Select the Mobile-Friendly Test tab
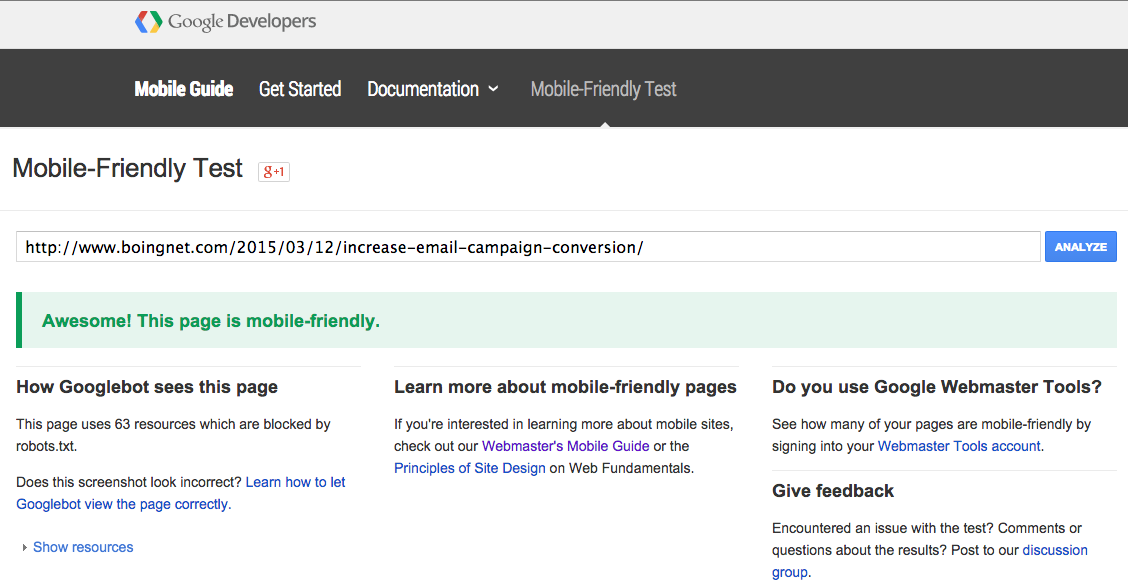The width and height of the screenshot is (1128, 587). [x=604, y=89]
